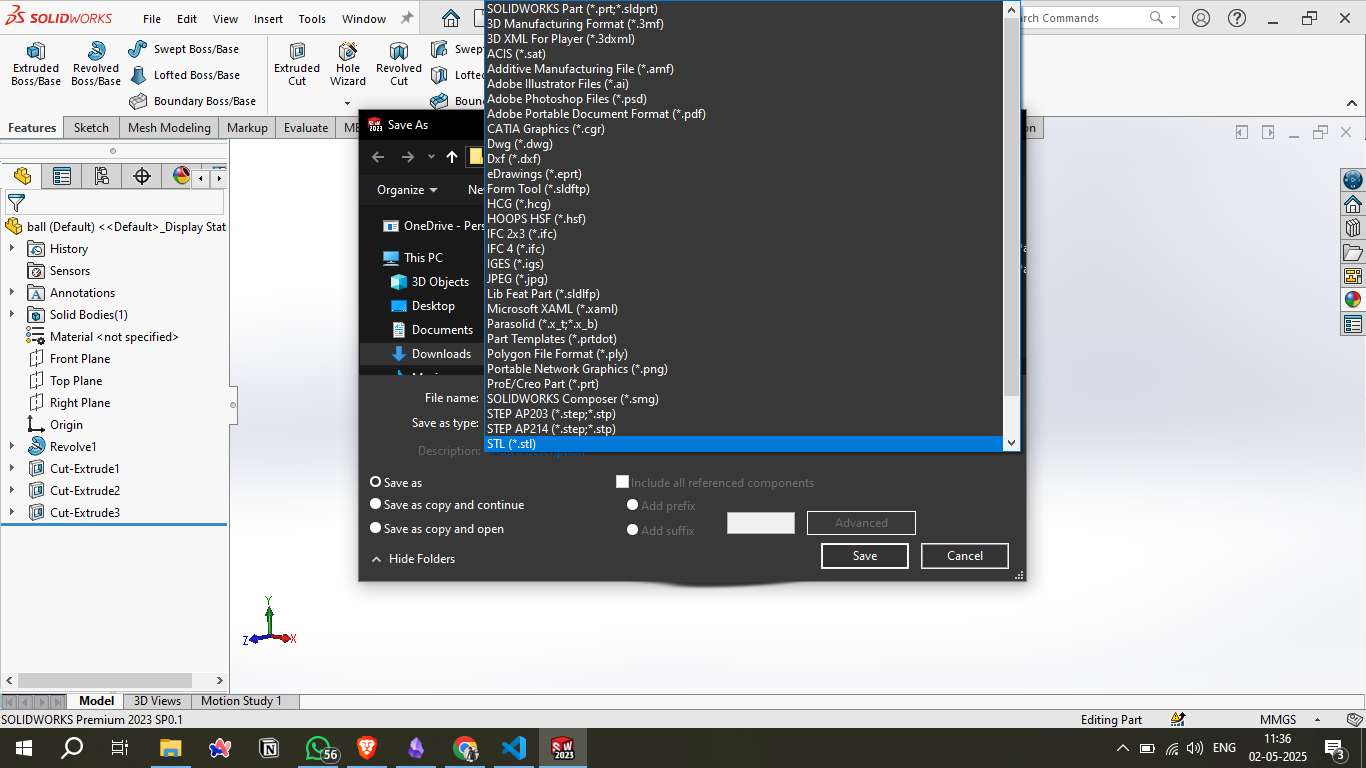Switch to the Evaluate tab
This screenshot has width=1366, height=768.
[306, 128]
